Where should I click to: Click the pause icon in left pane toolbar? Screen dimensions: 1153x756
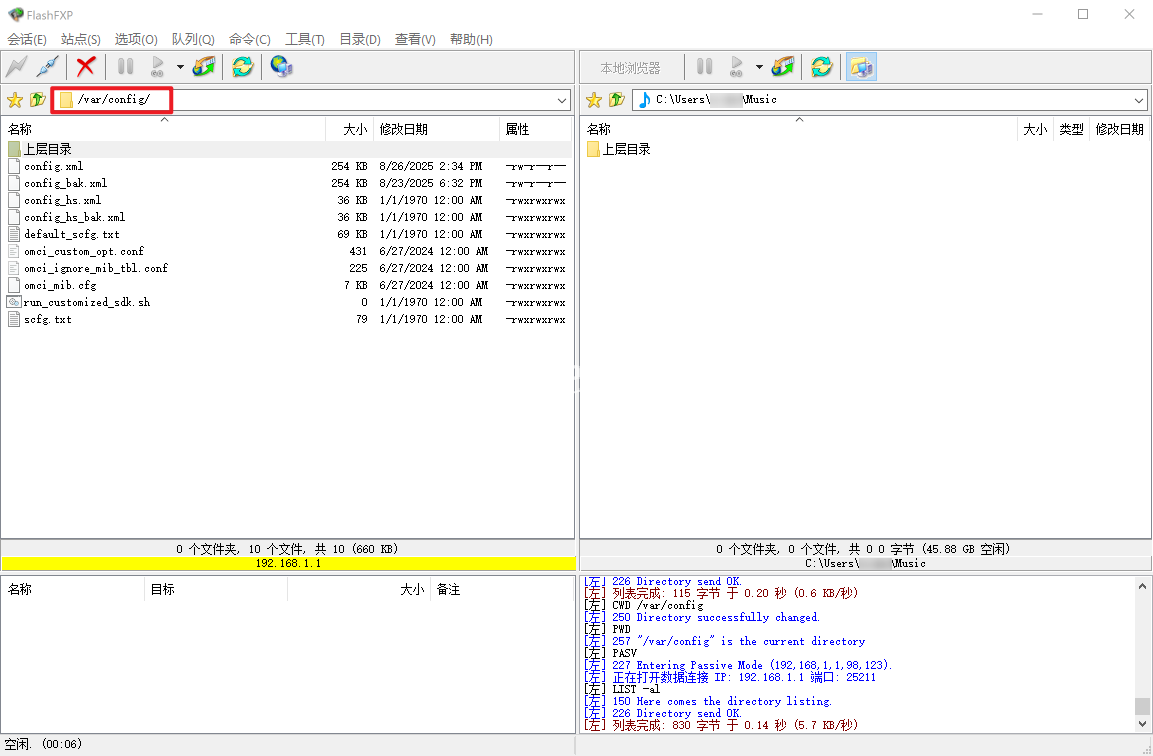(x=126, y=67)
